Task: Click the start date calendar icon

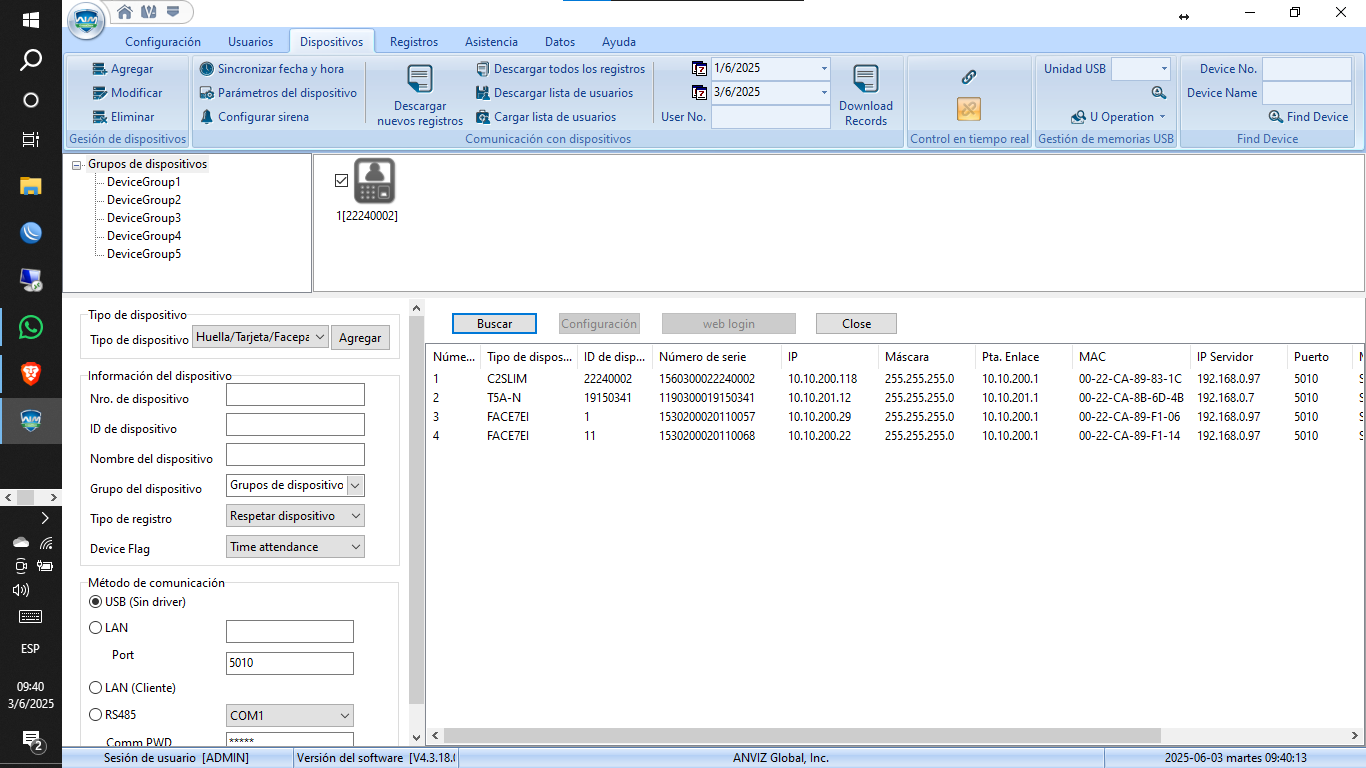Action: [700, 68]
